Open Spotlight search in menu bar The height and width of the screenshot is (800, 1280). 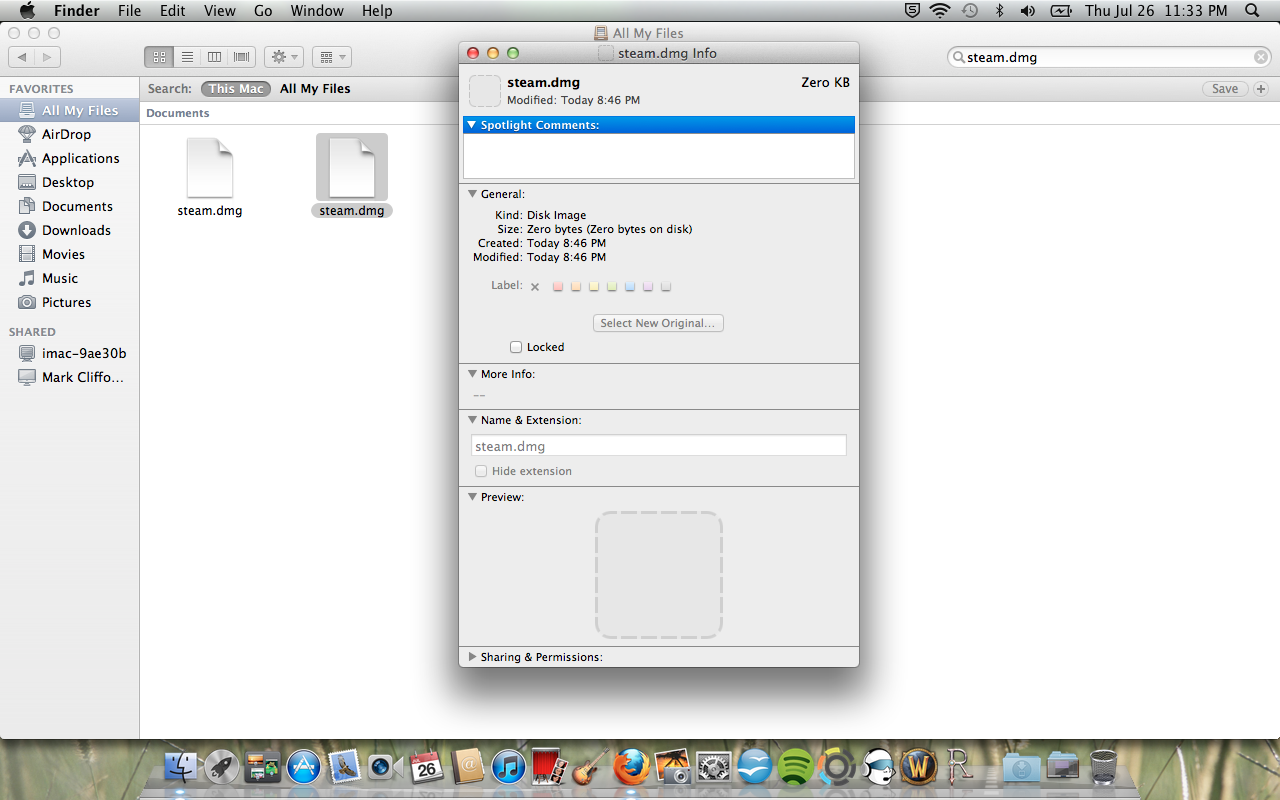coord(1252,11)
